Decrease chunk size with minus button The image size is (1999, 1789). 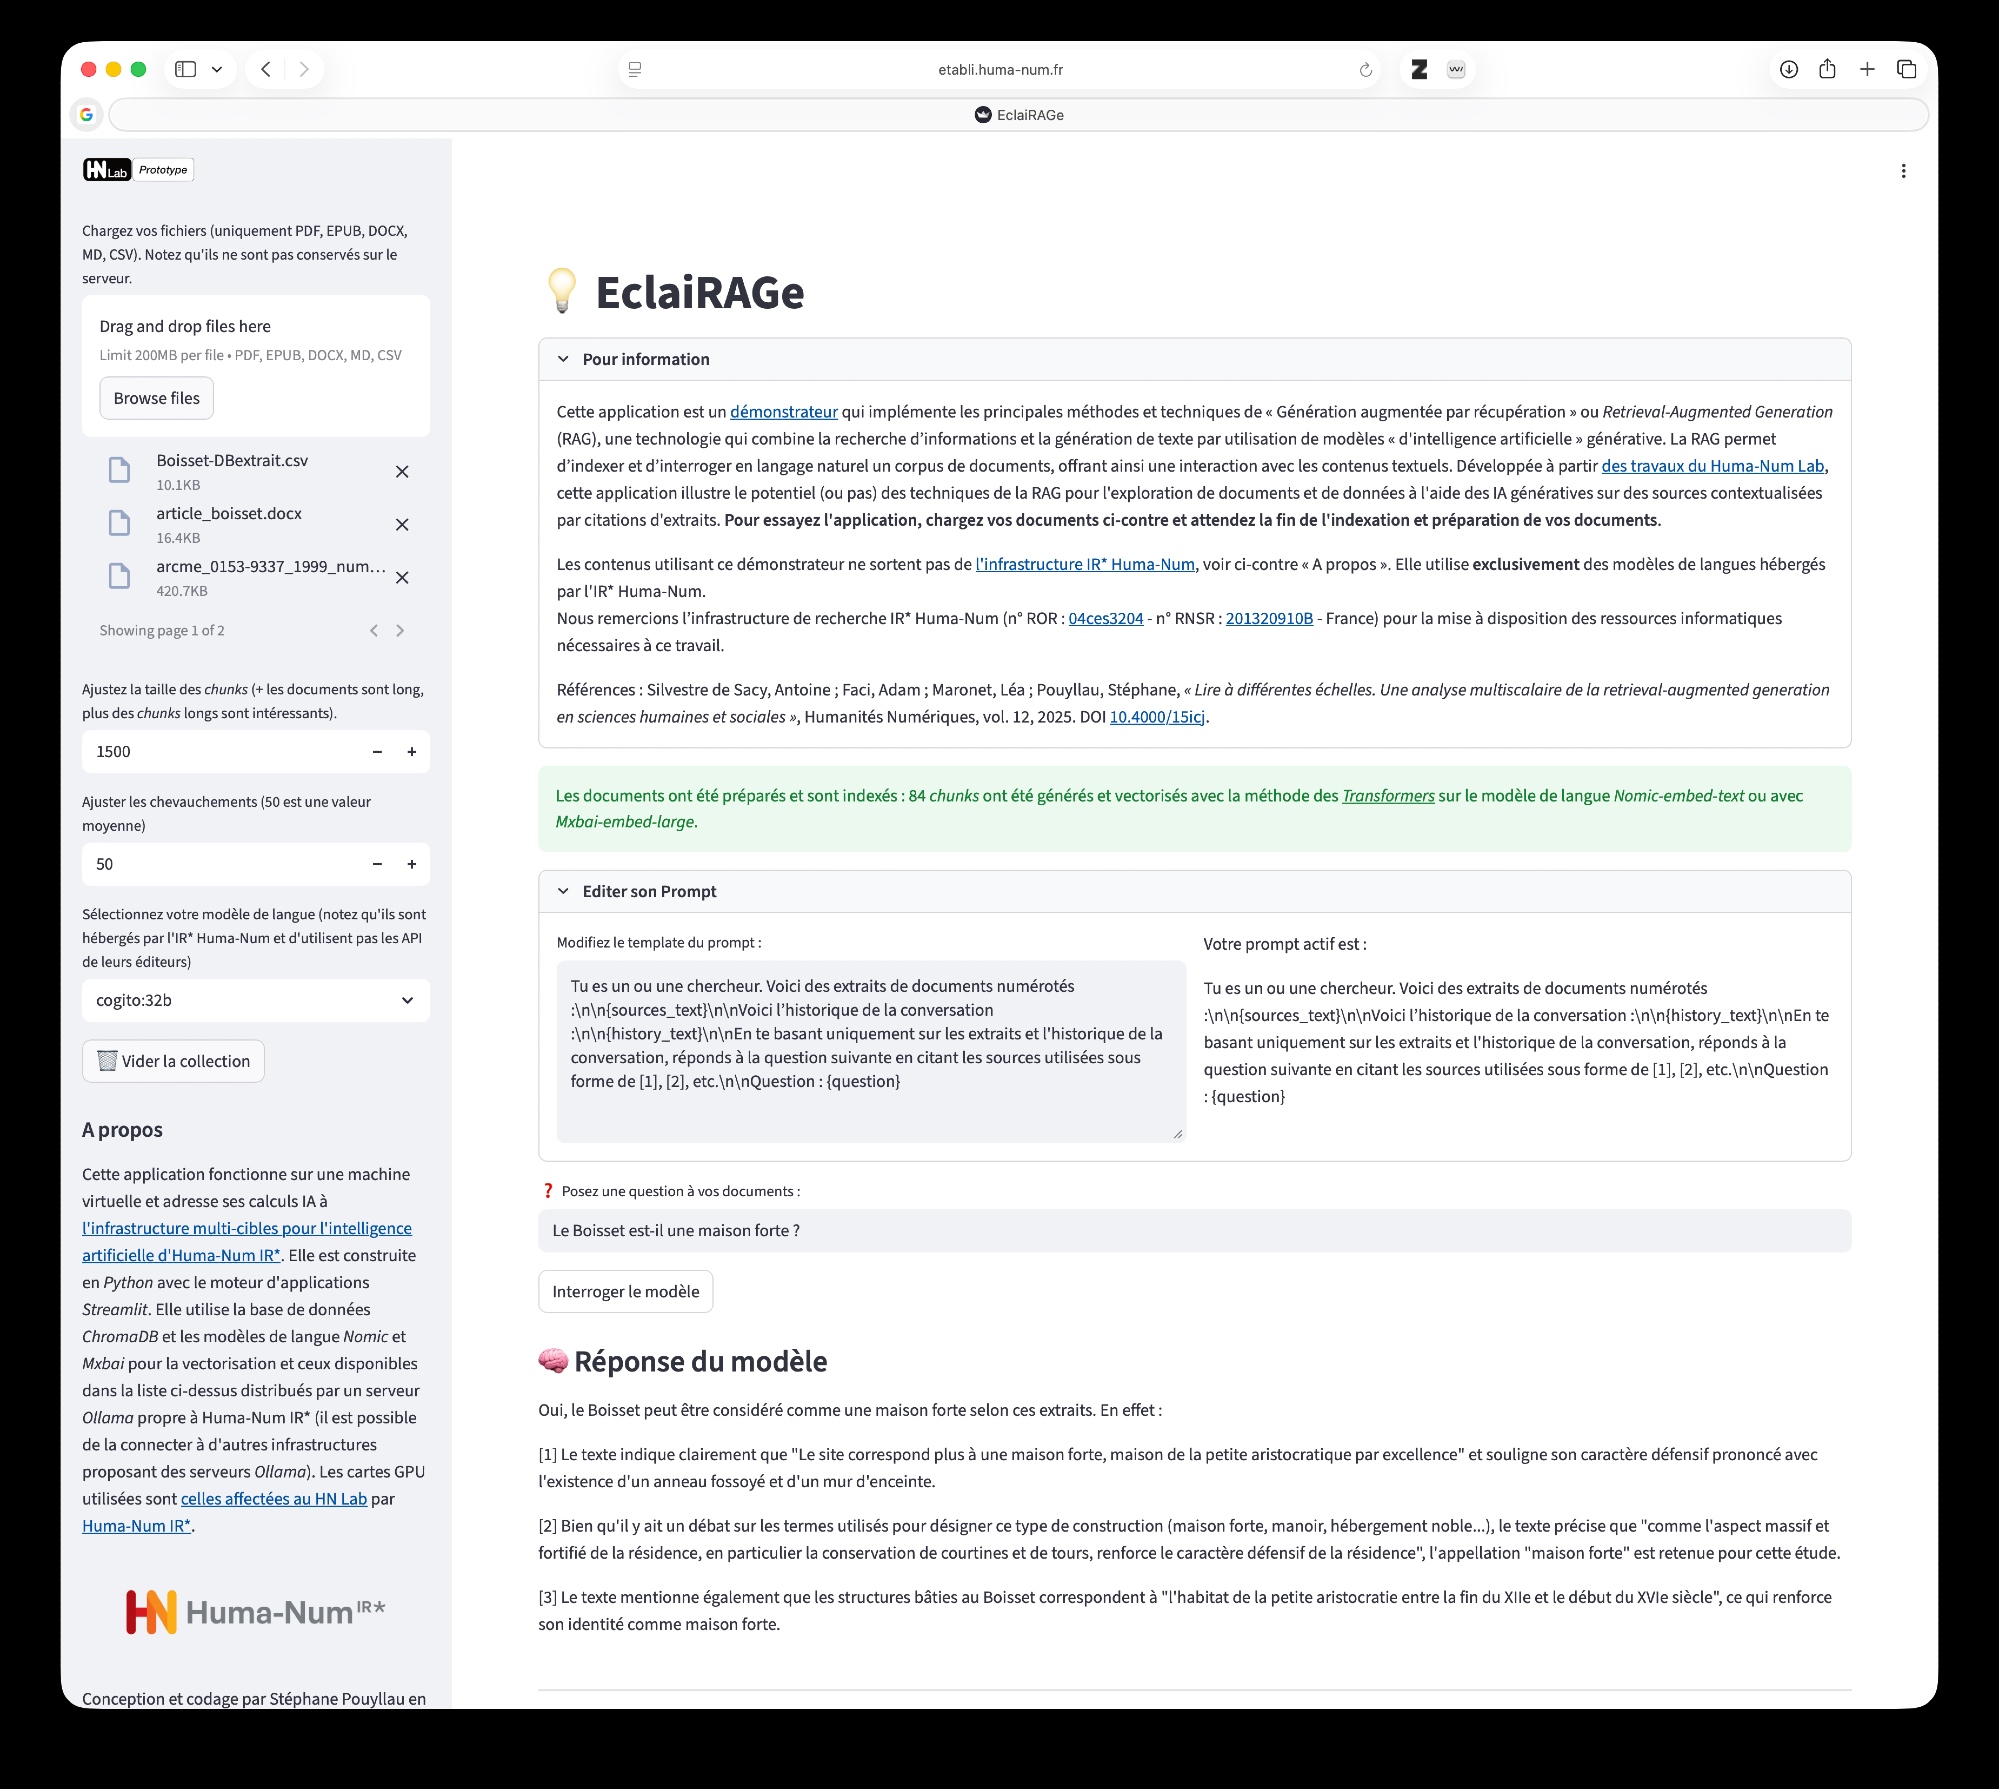click(377, 752)
